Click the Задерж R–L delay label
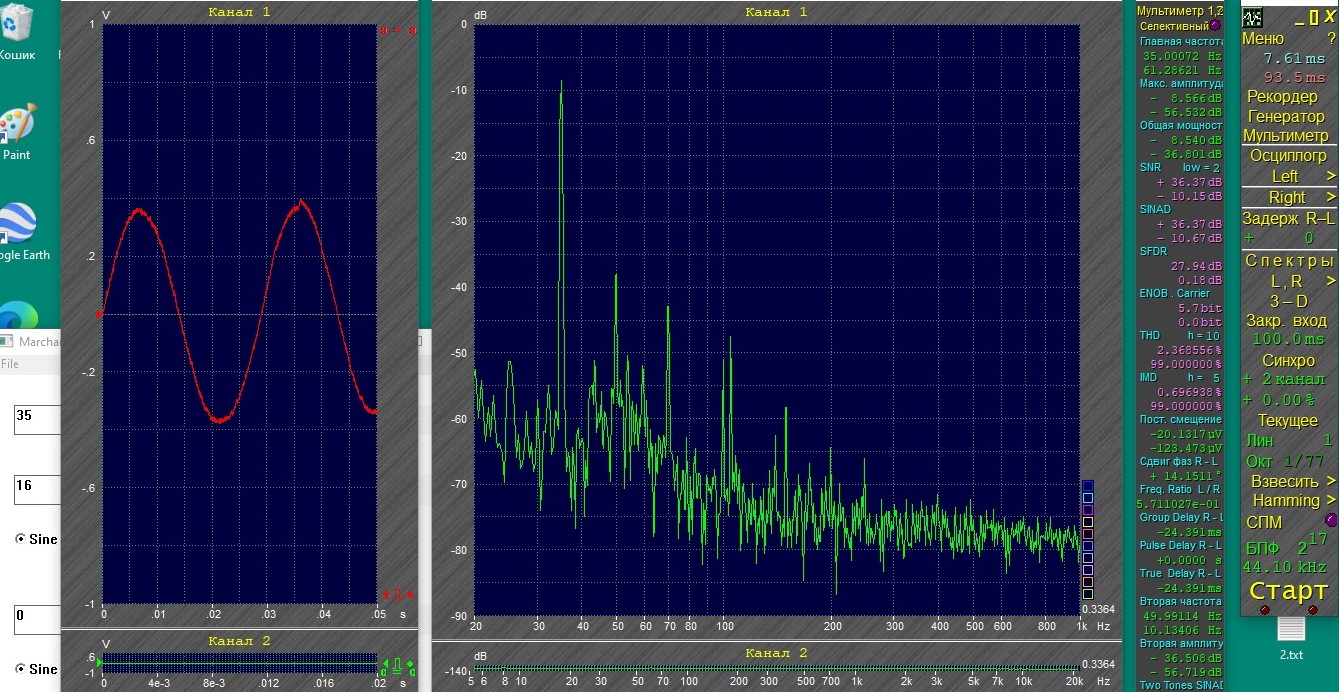 coord(1288,218)
